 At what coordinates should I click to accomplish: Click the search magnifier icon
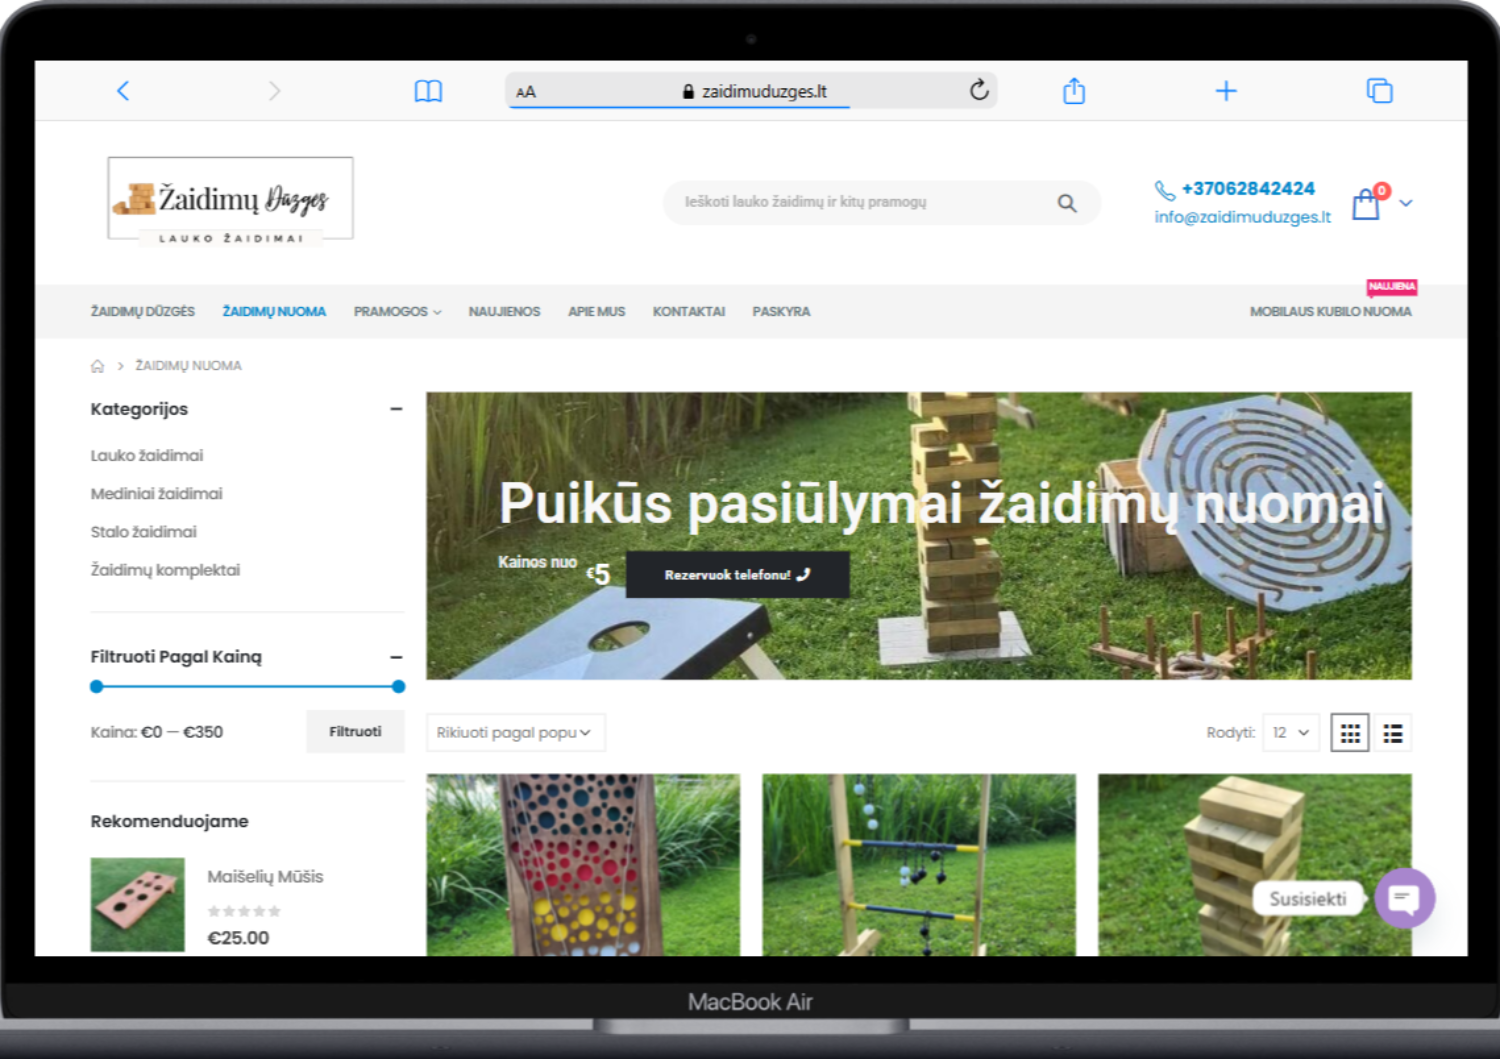click(1067, 203)
